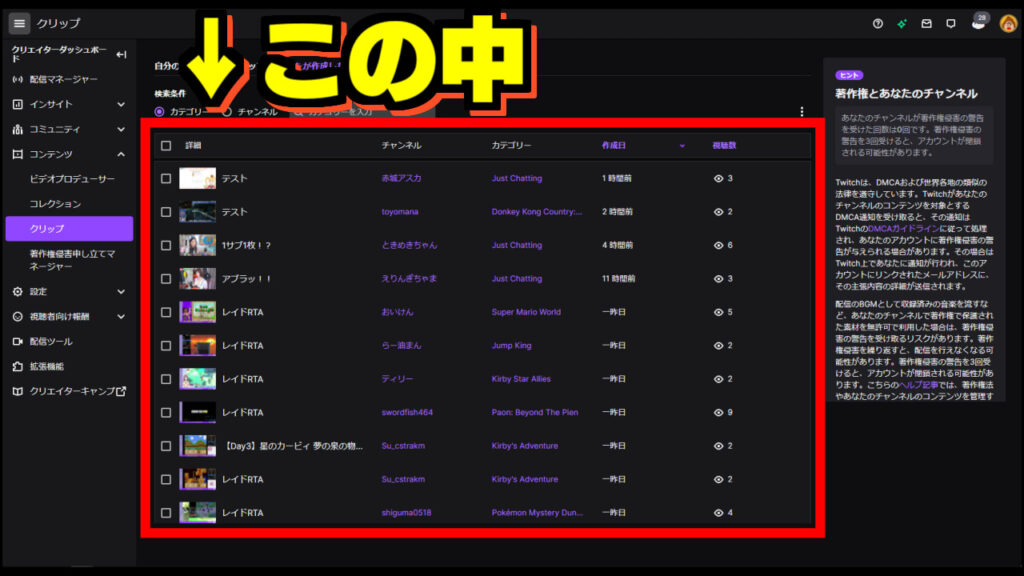
Task: Click the 配信ツール camera icon
Action: pyautogui.click(x=18, y=342)
